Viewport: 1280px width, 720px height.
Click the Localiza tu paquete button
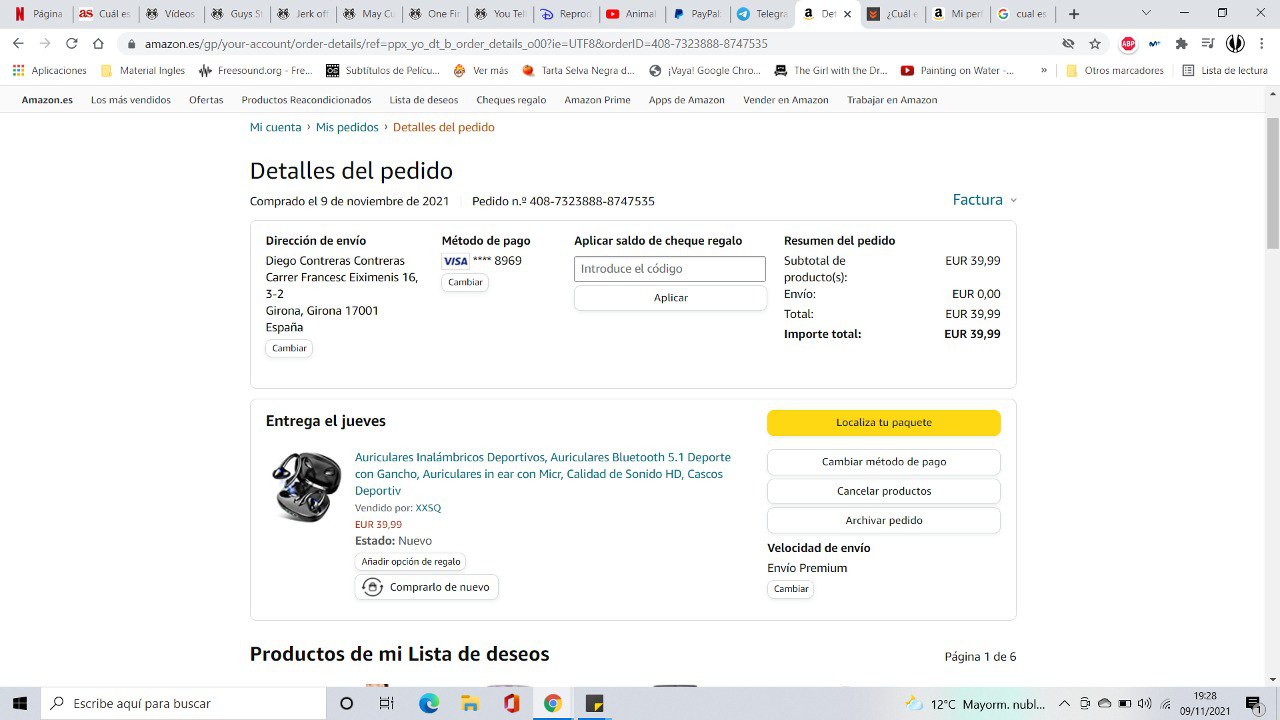(x=884, y=422)
